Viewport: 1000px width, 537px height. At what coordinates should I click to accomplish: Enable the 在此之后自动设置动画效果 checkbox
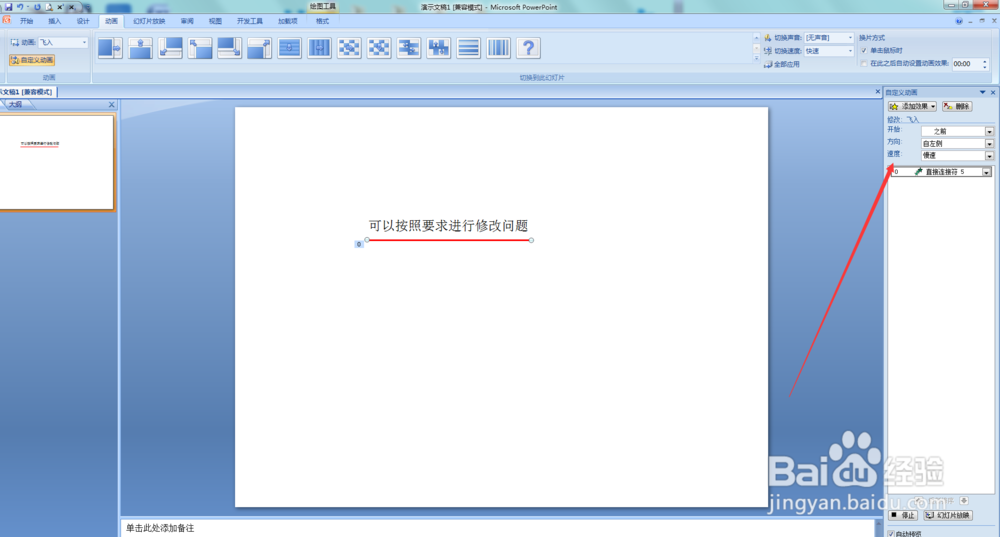tap(864, 64)
